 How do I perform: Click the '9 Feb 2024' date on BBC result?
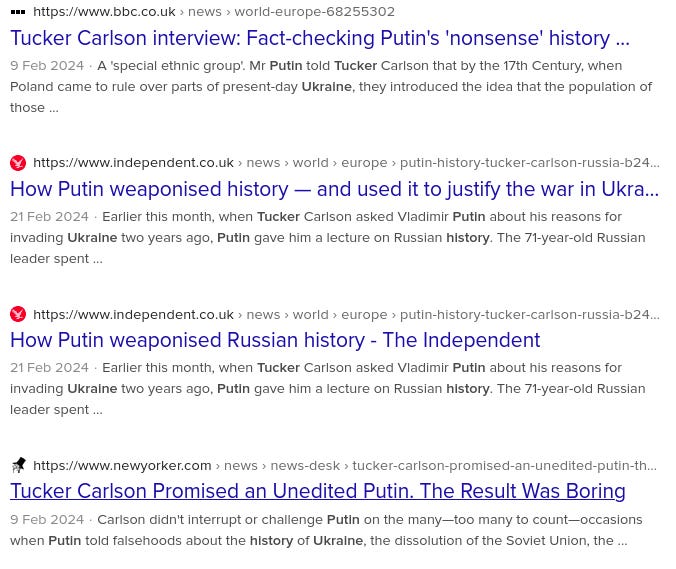coord(47,66)
